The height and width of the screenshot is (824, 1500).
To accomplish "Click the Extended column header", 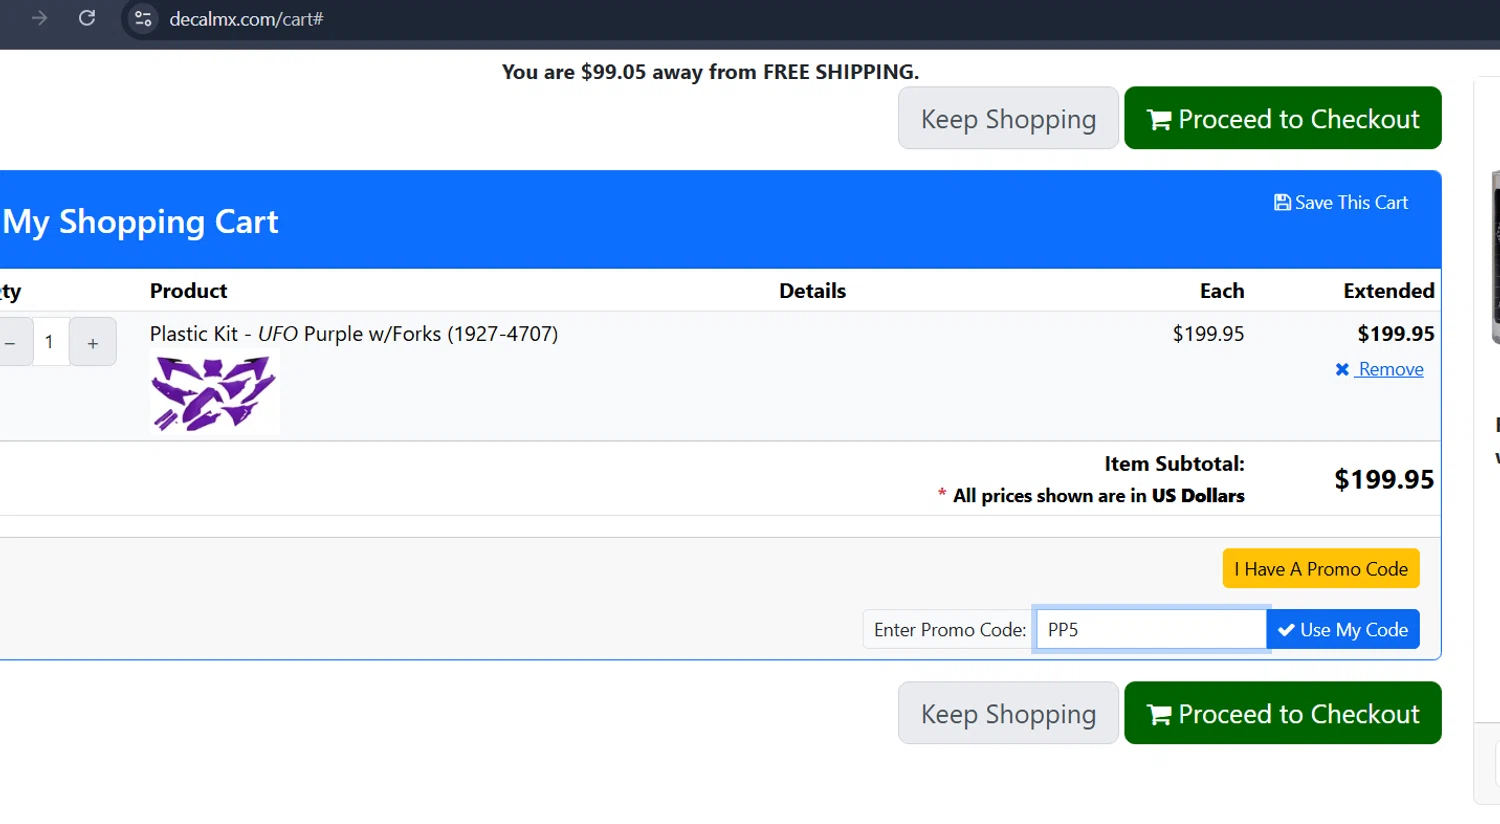I will point(1389,291).
